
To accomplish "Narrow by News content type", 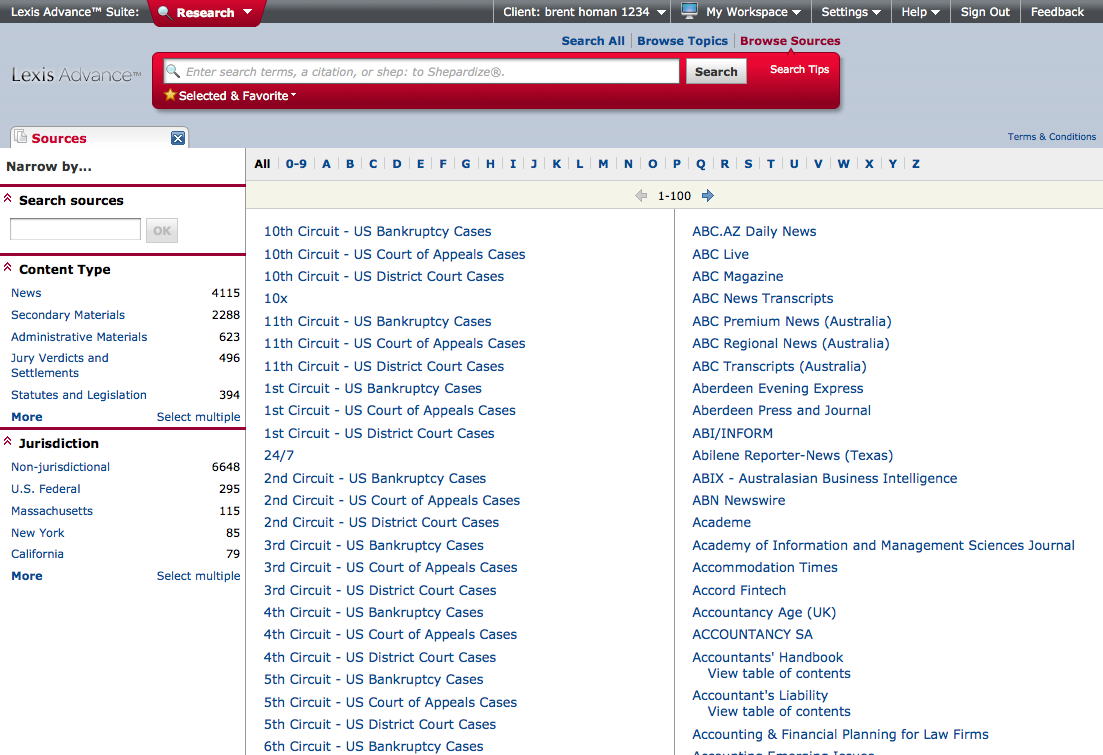I will (x=26, y=293).
